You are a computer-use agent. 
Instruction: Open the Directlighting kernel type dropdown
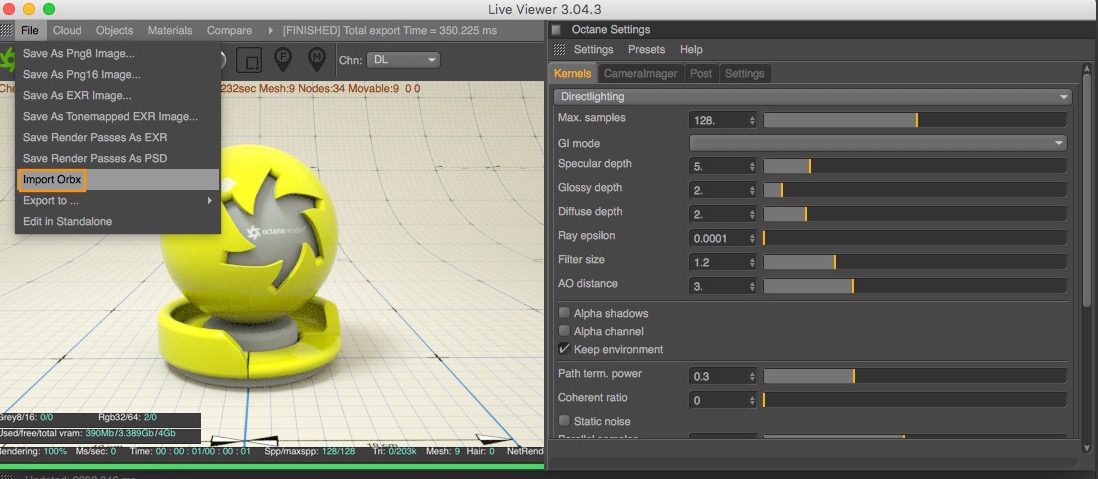(x=812, y=97)
